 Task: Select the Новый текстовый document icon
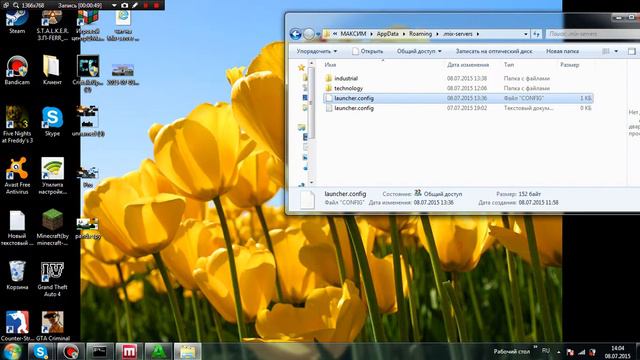[17, 228]
